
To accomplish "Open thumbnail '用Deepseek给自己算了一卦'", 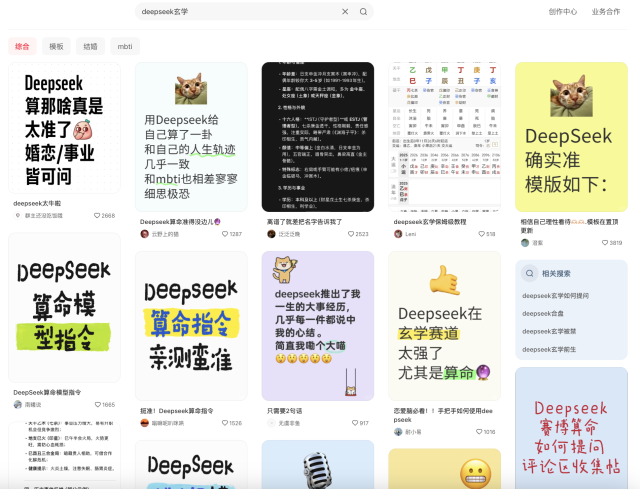I will [x=191, y=137].
